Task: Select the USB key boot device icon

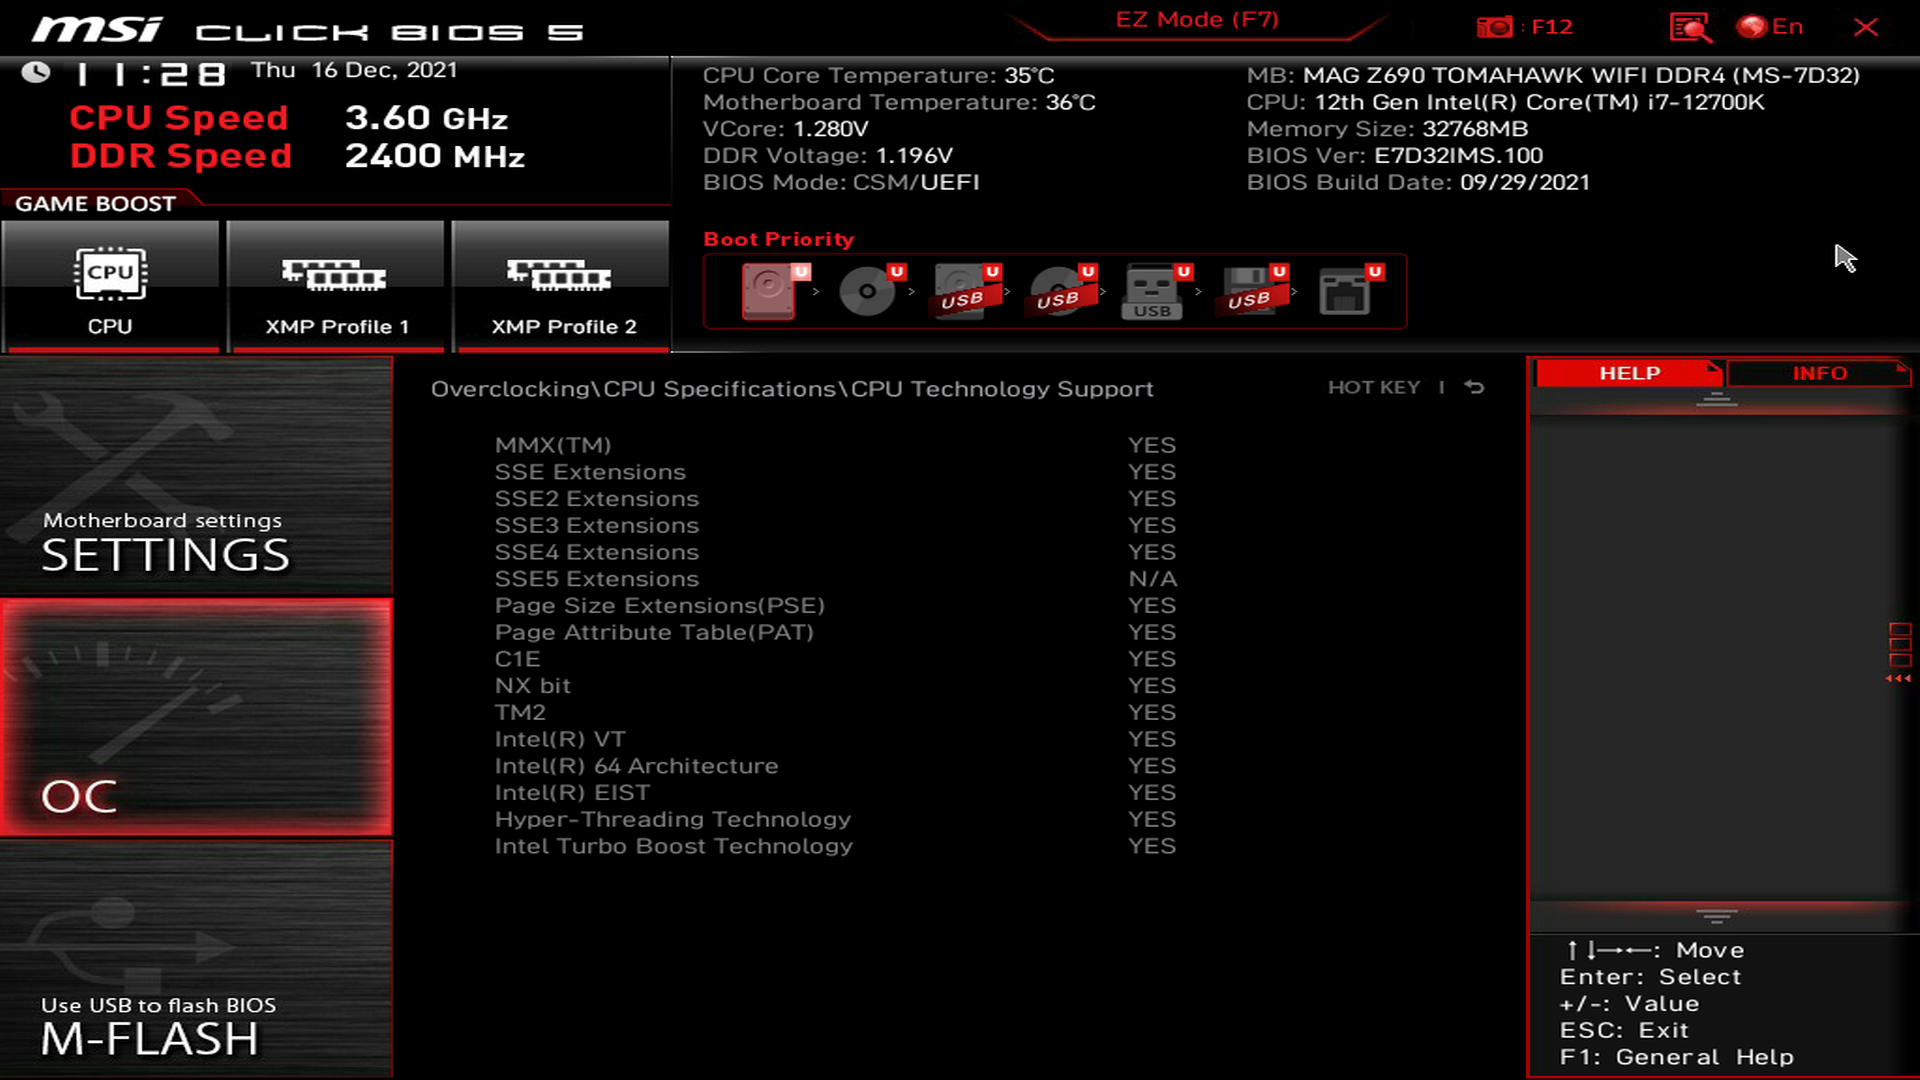Action: point(1156,291)
